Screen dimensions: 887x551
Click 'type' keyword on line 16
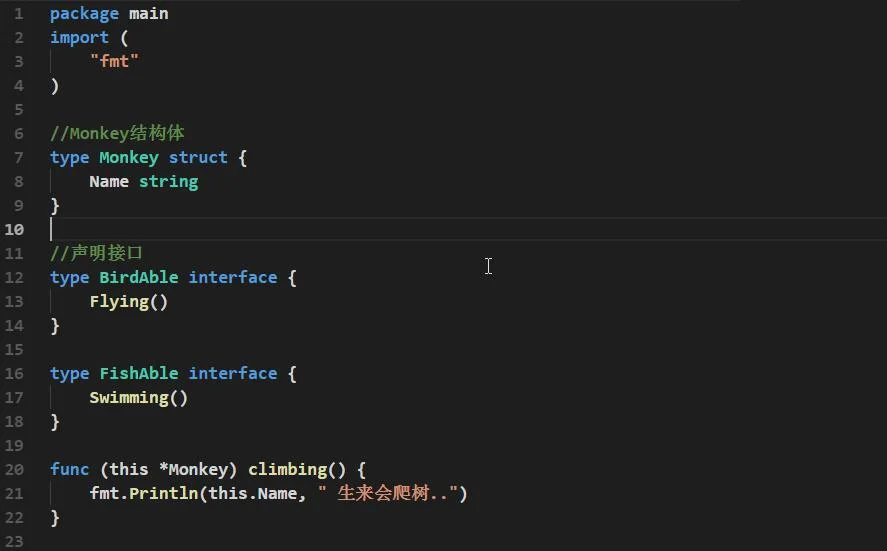tap(70, 374)
